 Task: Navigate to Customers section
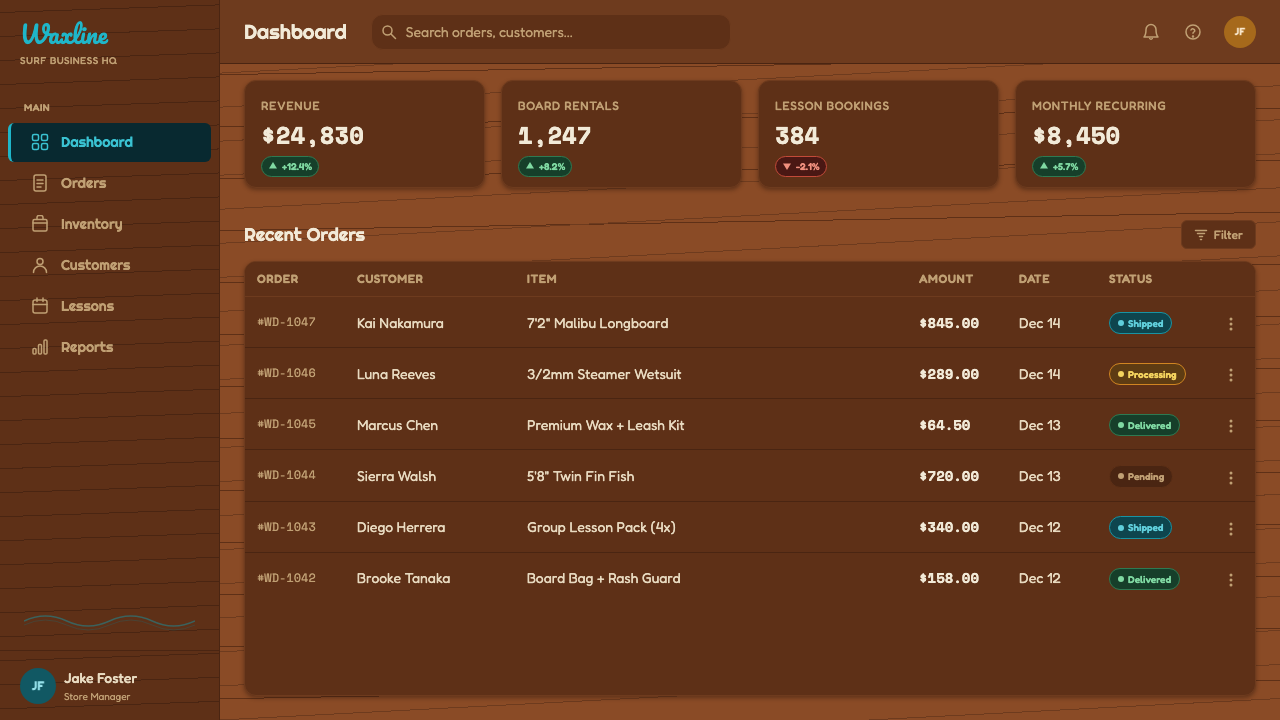pyautogui.click(x=110, y=265)
